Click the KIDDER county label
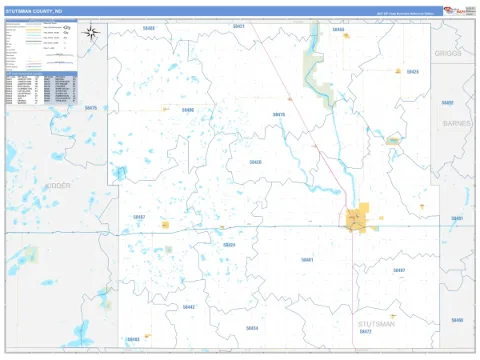This screenshot has width=480, height=360. pos(58,186)
